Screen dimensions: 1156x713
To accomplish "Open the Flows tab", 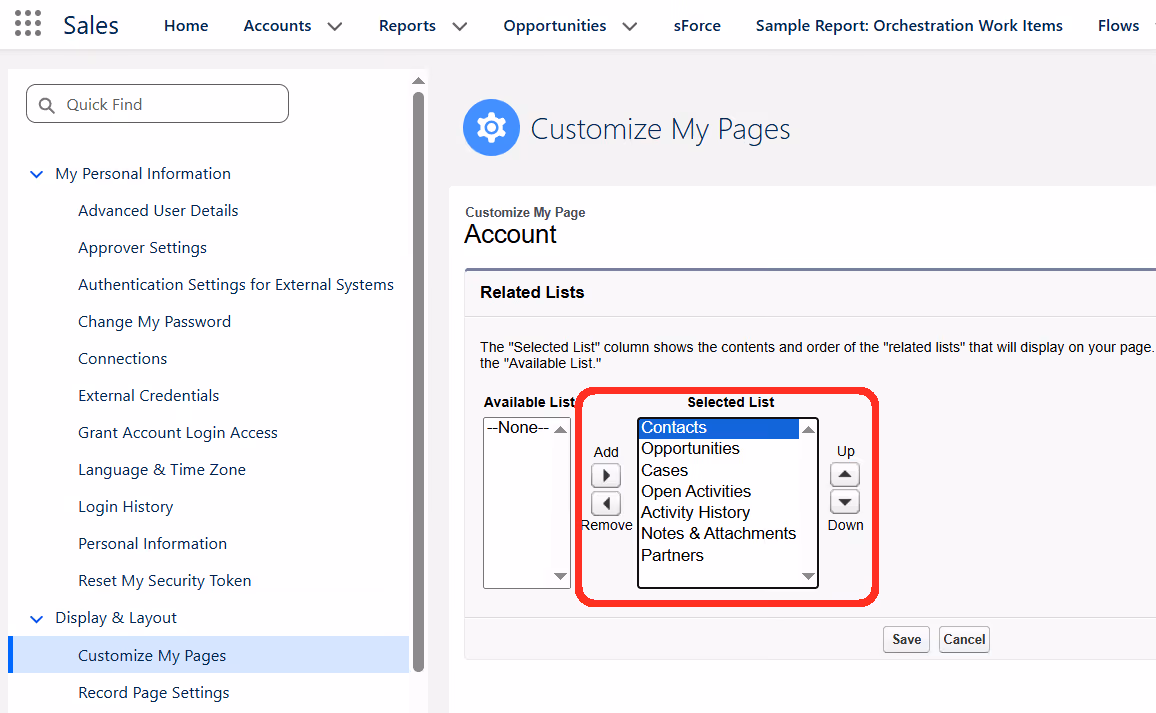I will click(1118, 26).
